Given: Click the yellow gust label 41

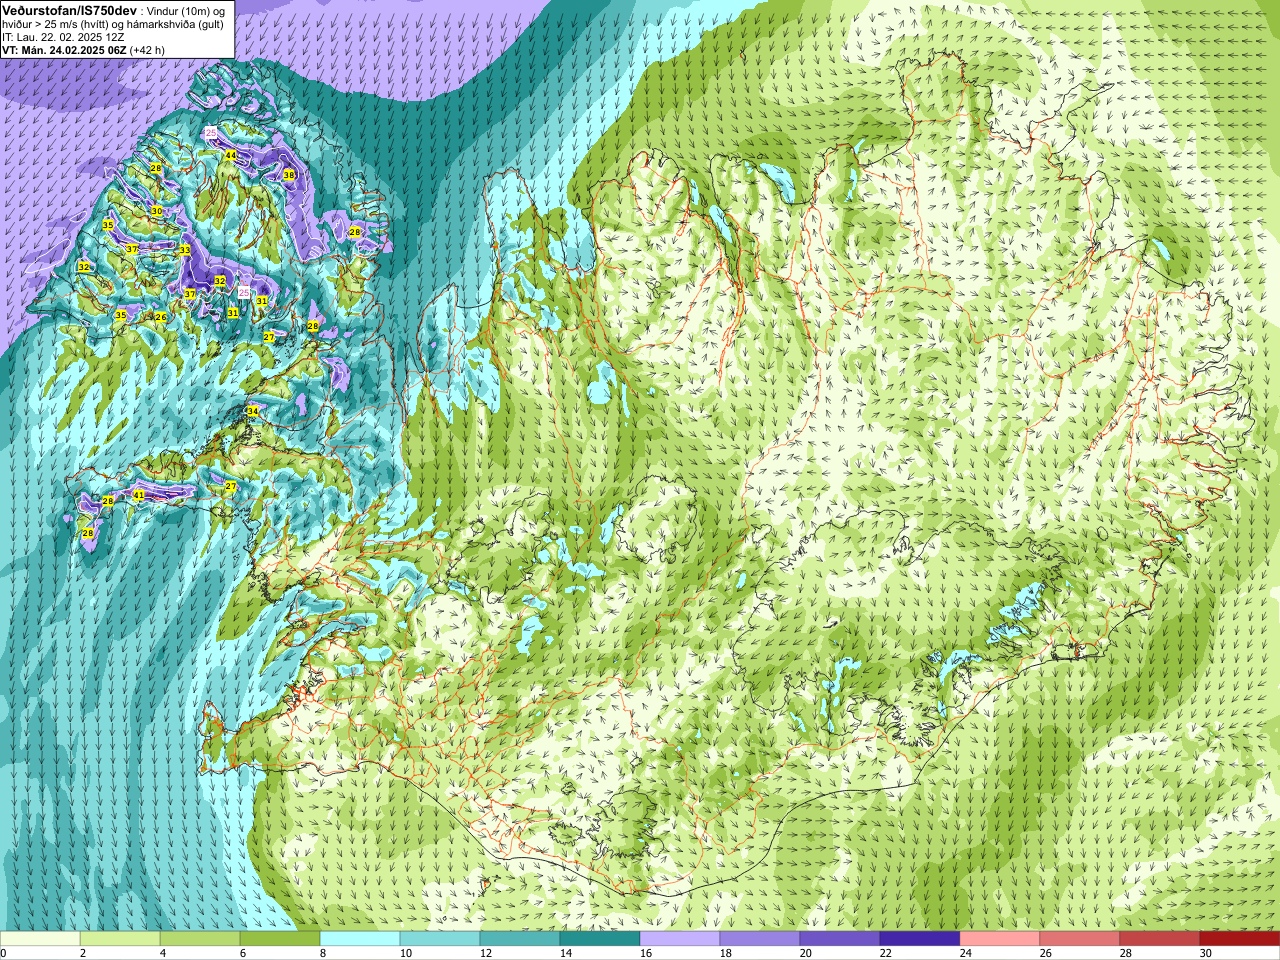Looking at the screenshot, I should point(139,495).
